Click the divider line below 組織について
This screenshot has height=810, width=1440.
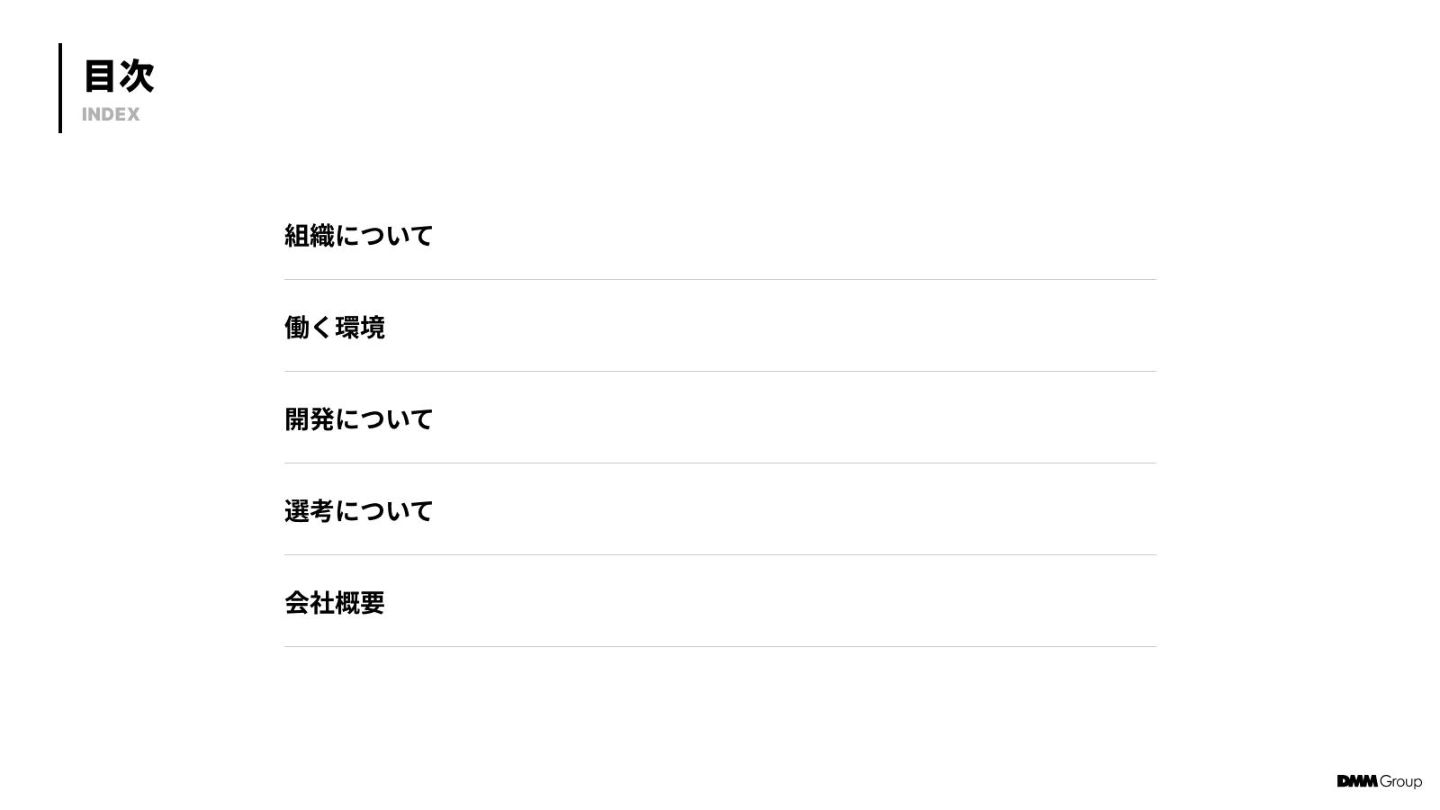click(720, 280)
